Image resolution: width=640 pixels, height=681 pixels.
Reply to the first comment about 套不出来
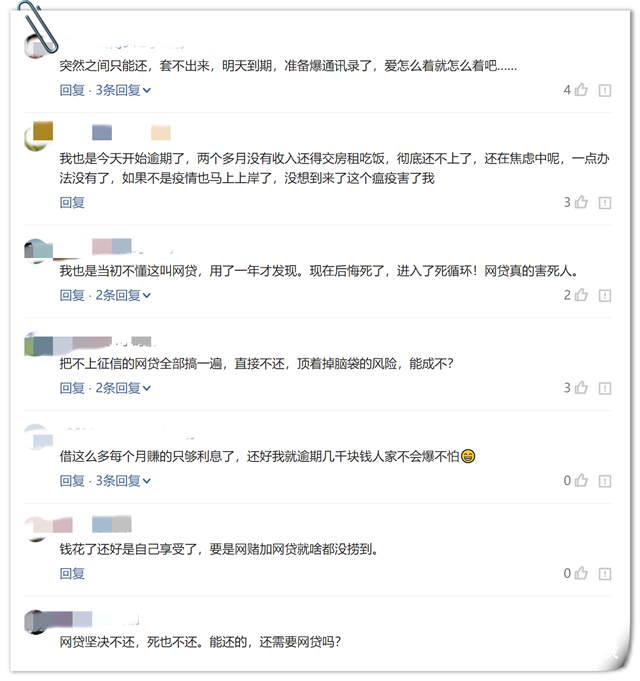[x=72, y=90]
